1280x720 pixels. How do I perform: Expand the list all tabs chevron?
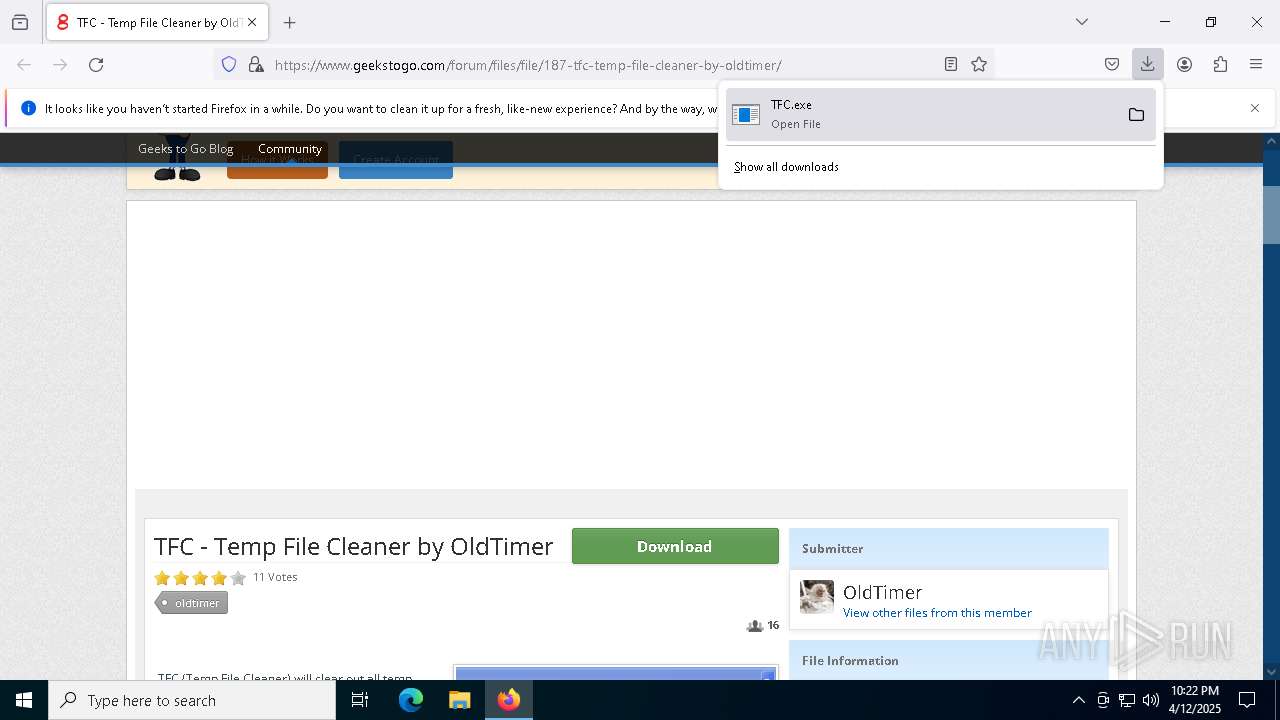click(1082, 22)
